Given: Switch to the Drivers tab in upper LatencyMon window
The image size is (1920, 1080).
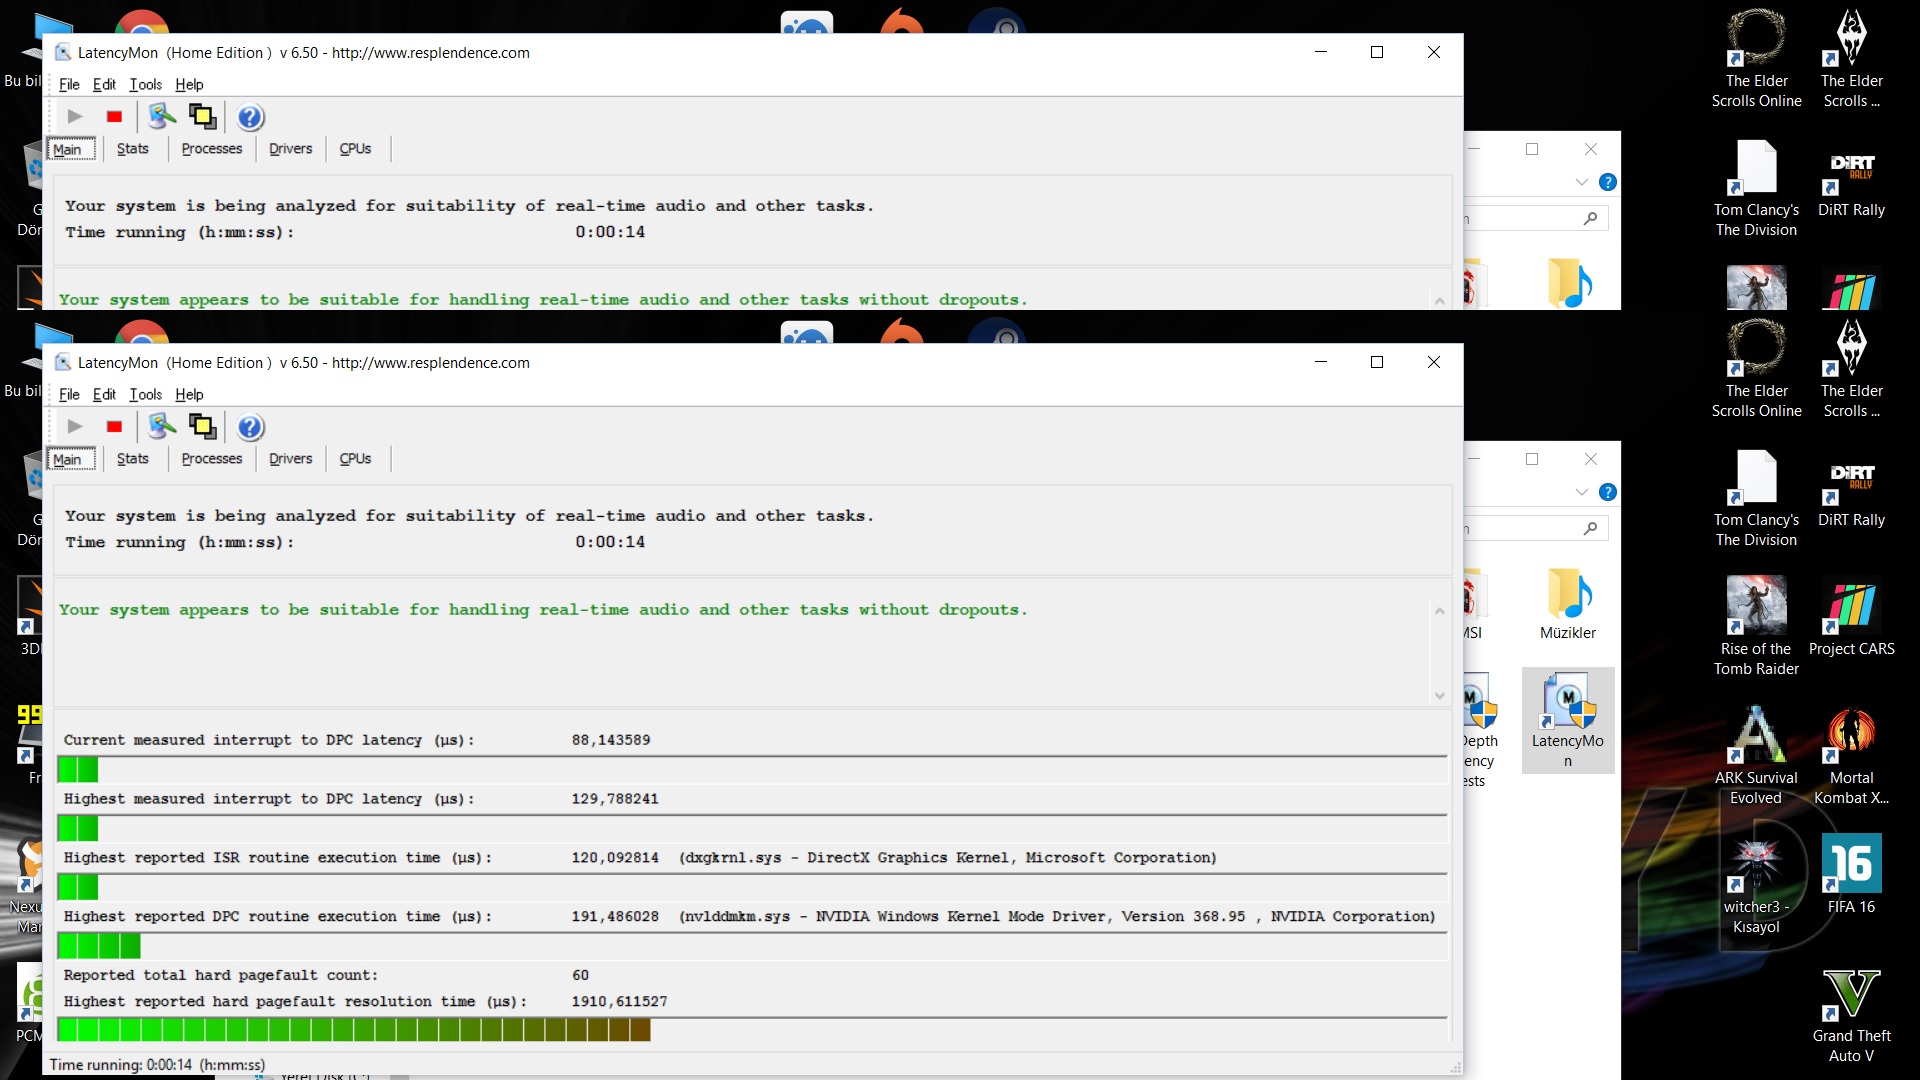Looking at the screenshot, I should (290, 149).
